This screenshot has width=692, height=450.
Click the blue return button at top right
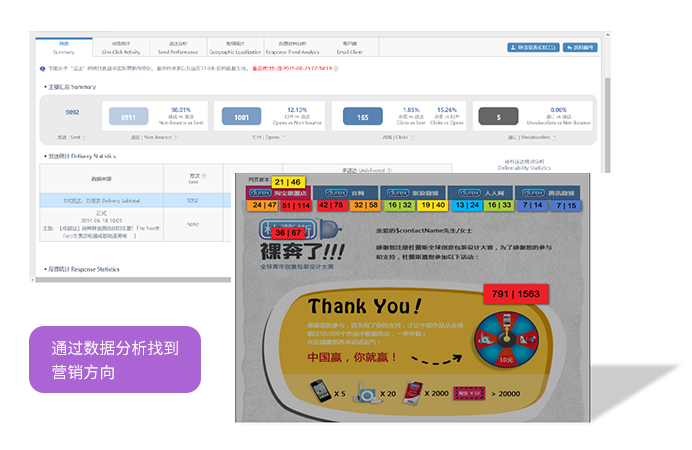pyautogui.click(x=580, y=47)
